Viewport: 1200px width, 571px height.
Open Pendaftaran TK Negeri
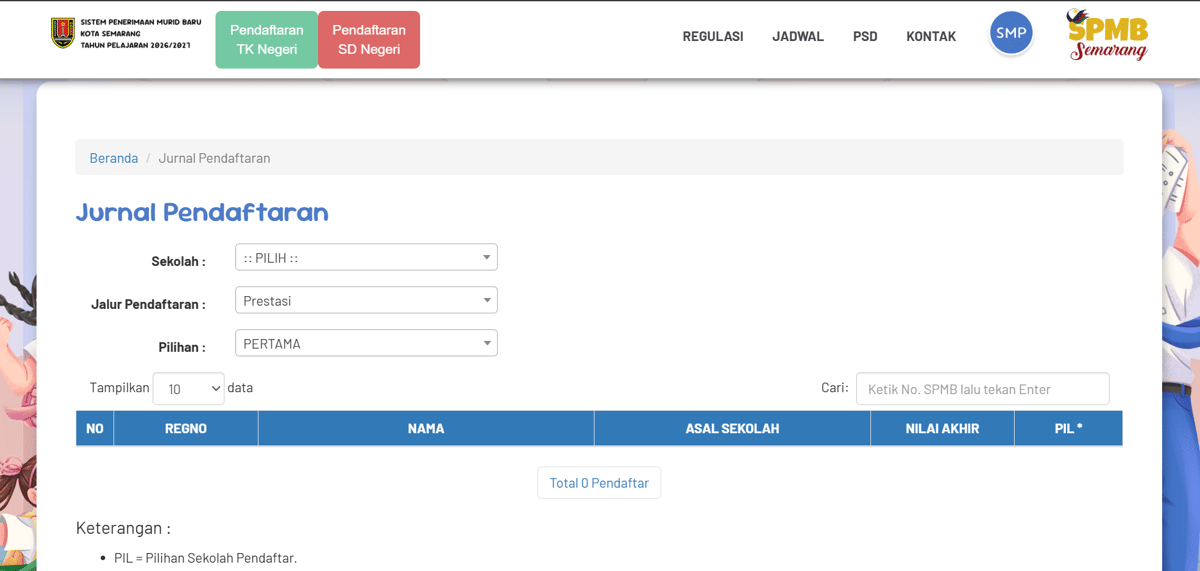(266, 40)
